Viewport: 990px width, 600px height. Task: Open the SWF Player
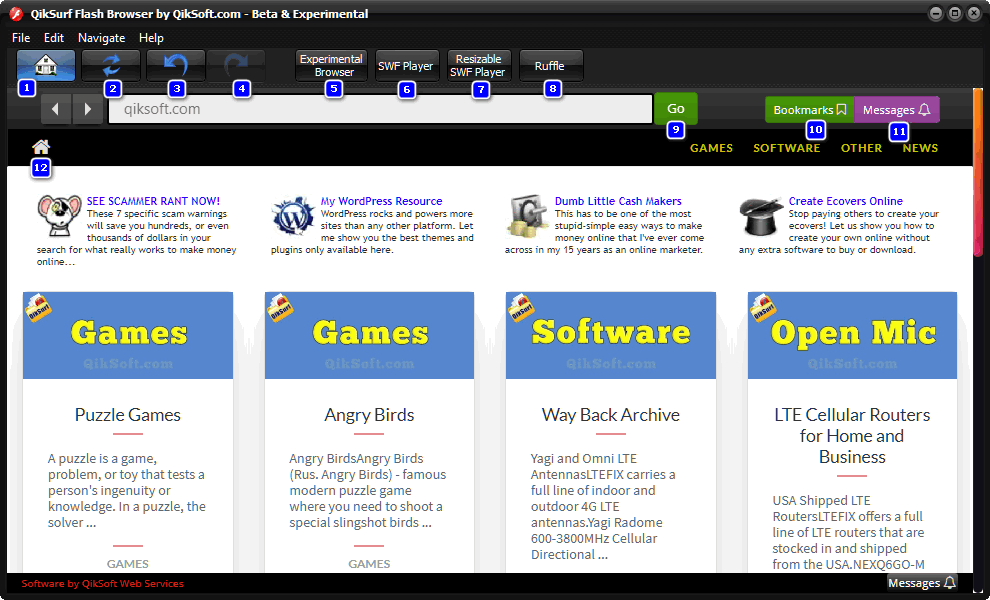coord(407,64)
